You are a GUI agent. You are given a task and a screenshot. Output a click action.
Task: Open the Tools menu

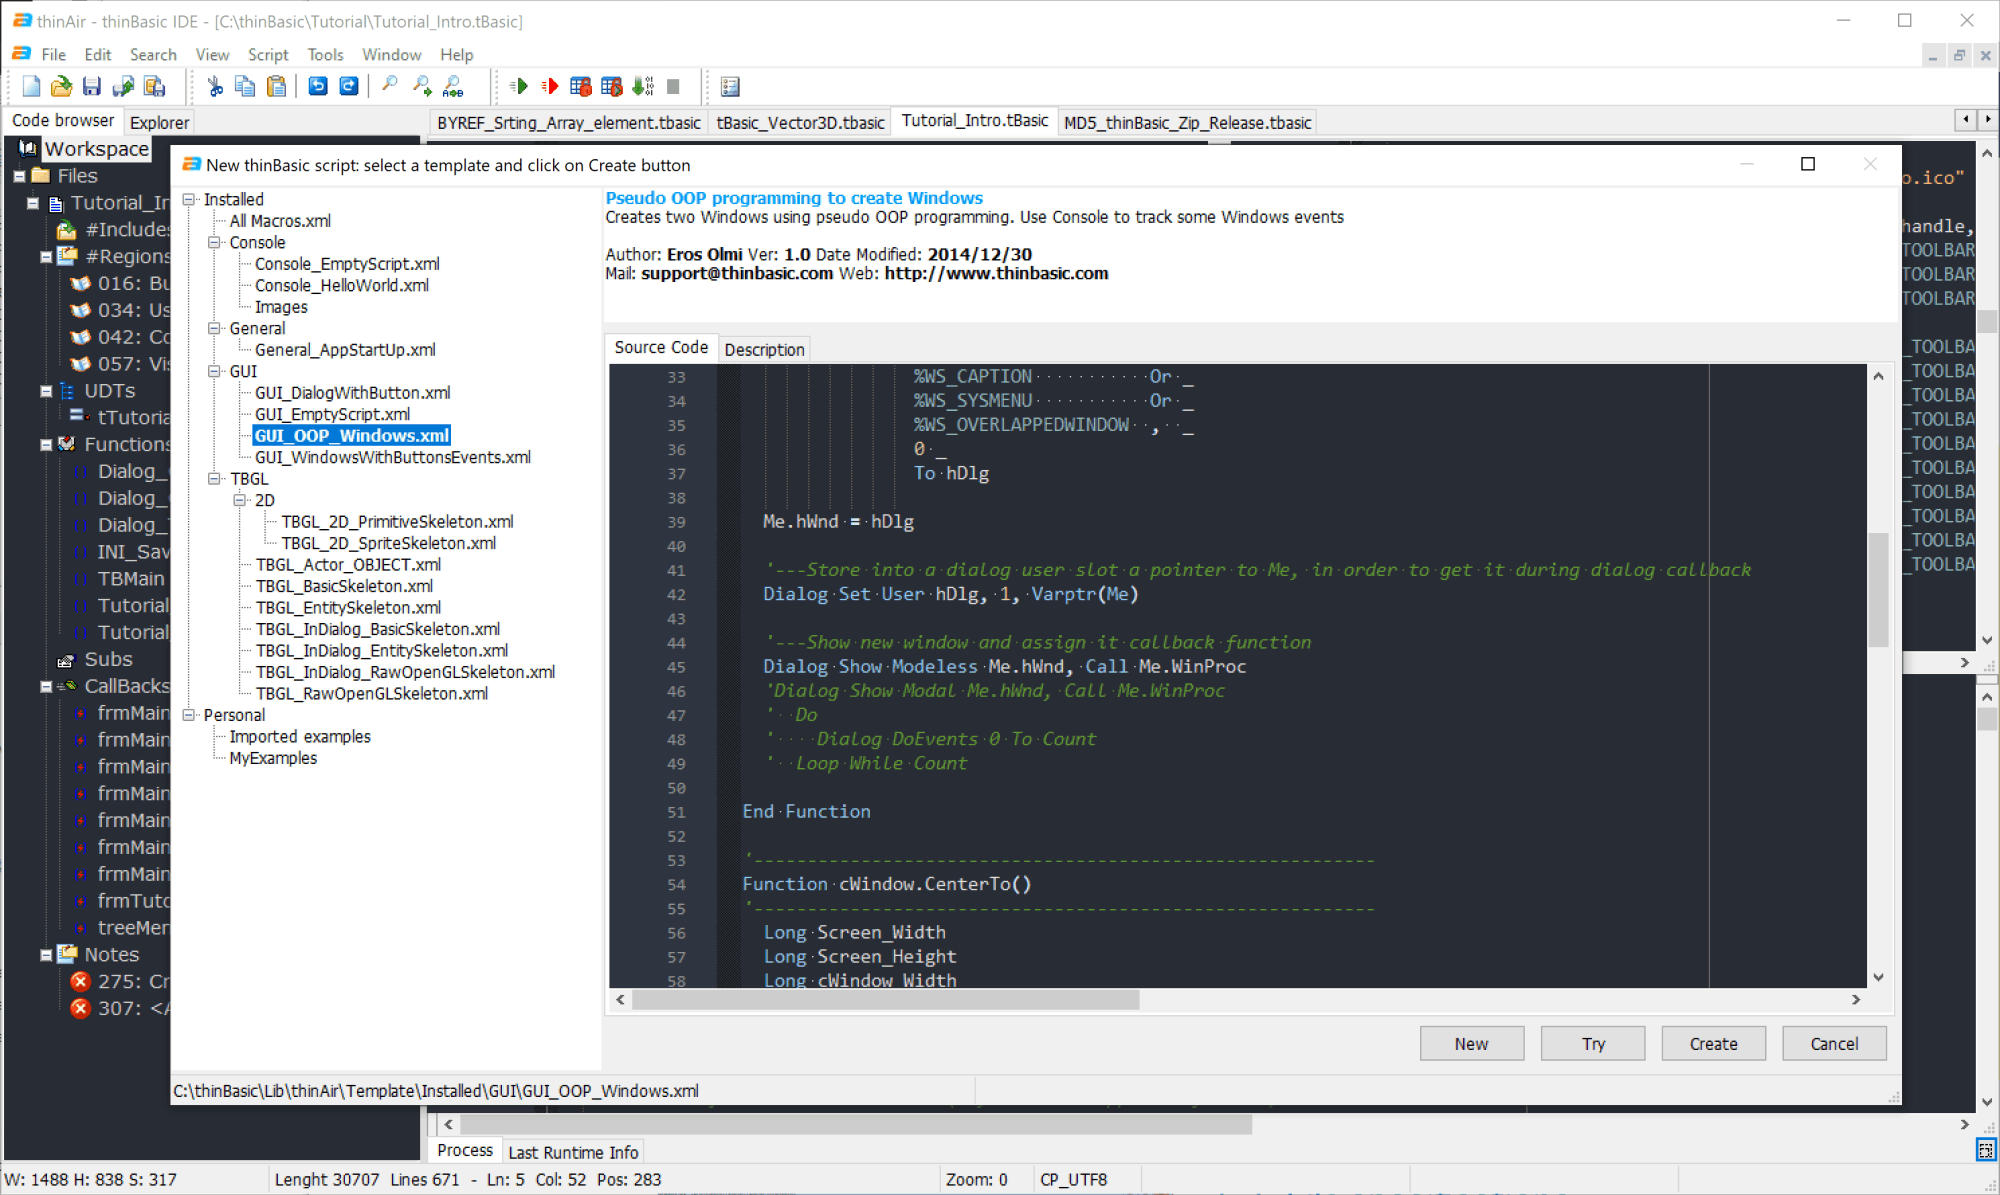point(325,55)
